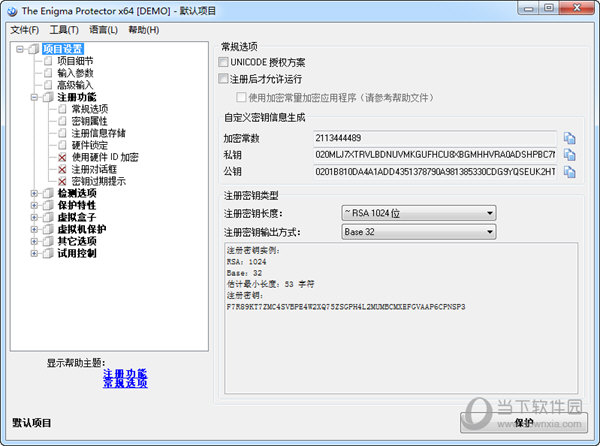Screen dimensions: 600x446
Task: Click the page icon next to 密钥属性
Action: [x=62, y=121]
